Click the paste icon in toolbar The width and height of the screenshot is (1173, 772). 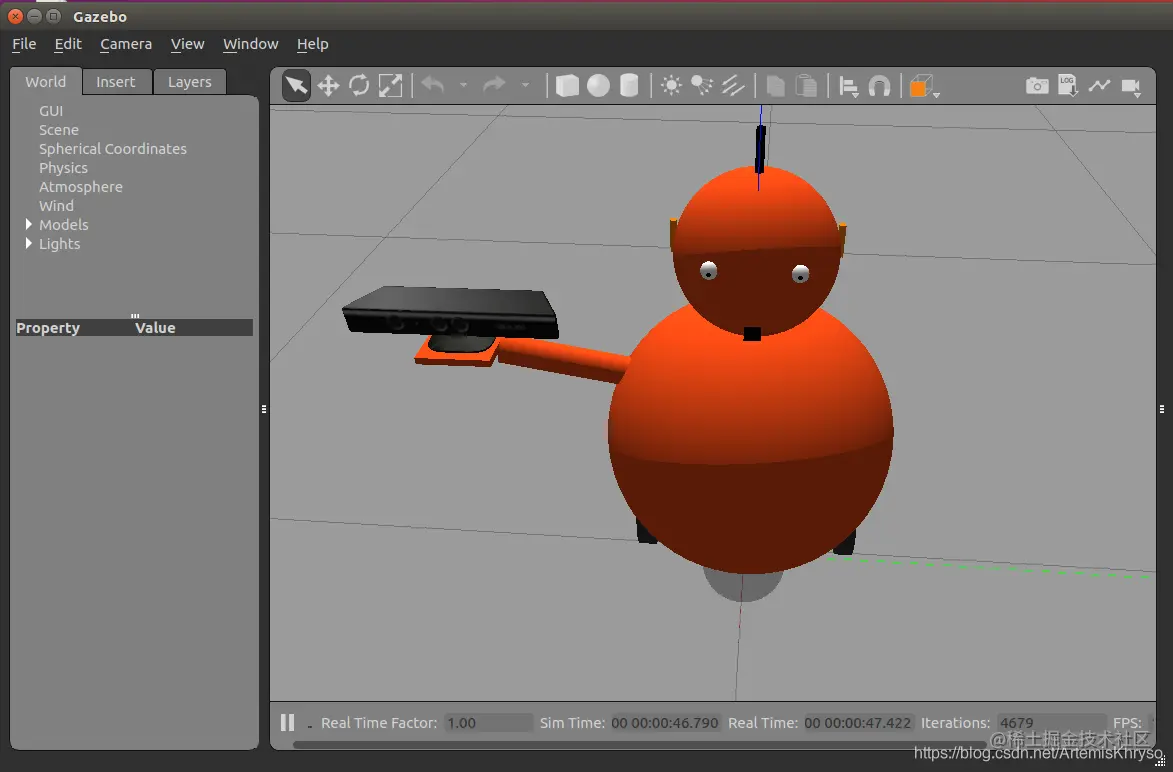tap(806, 86)
